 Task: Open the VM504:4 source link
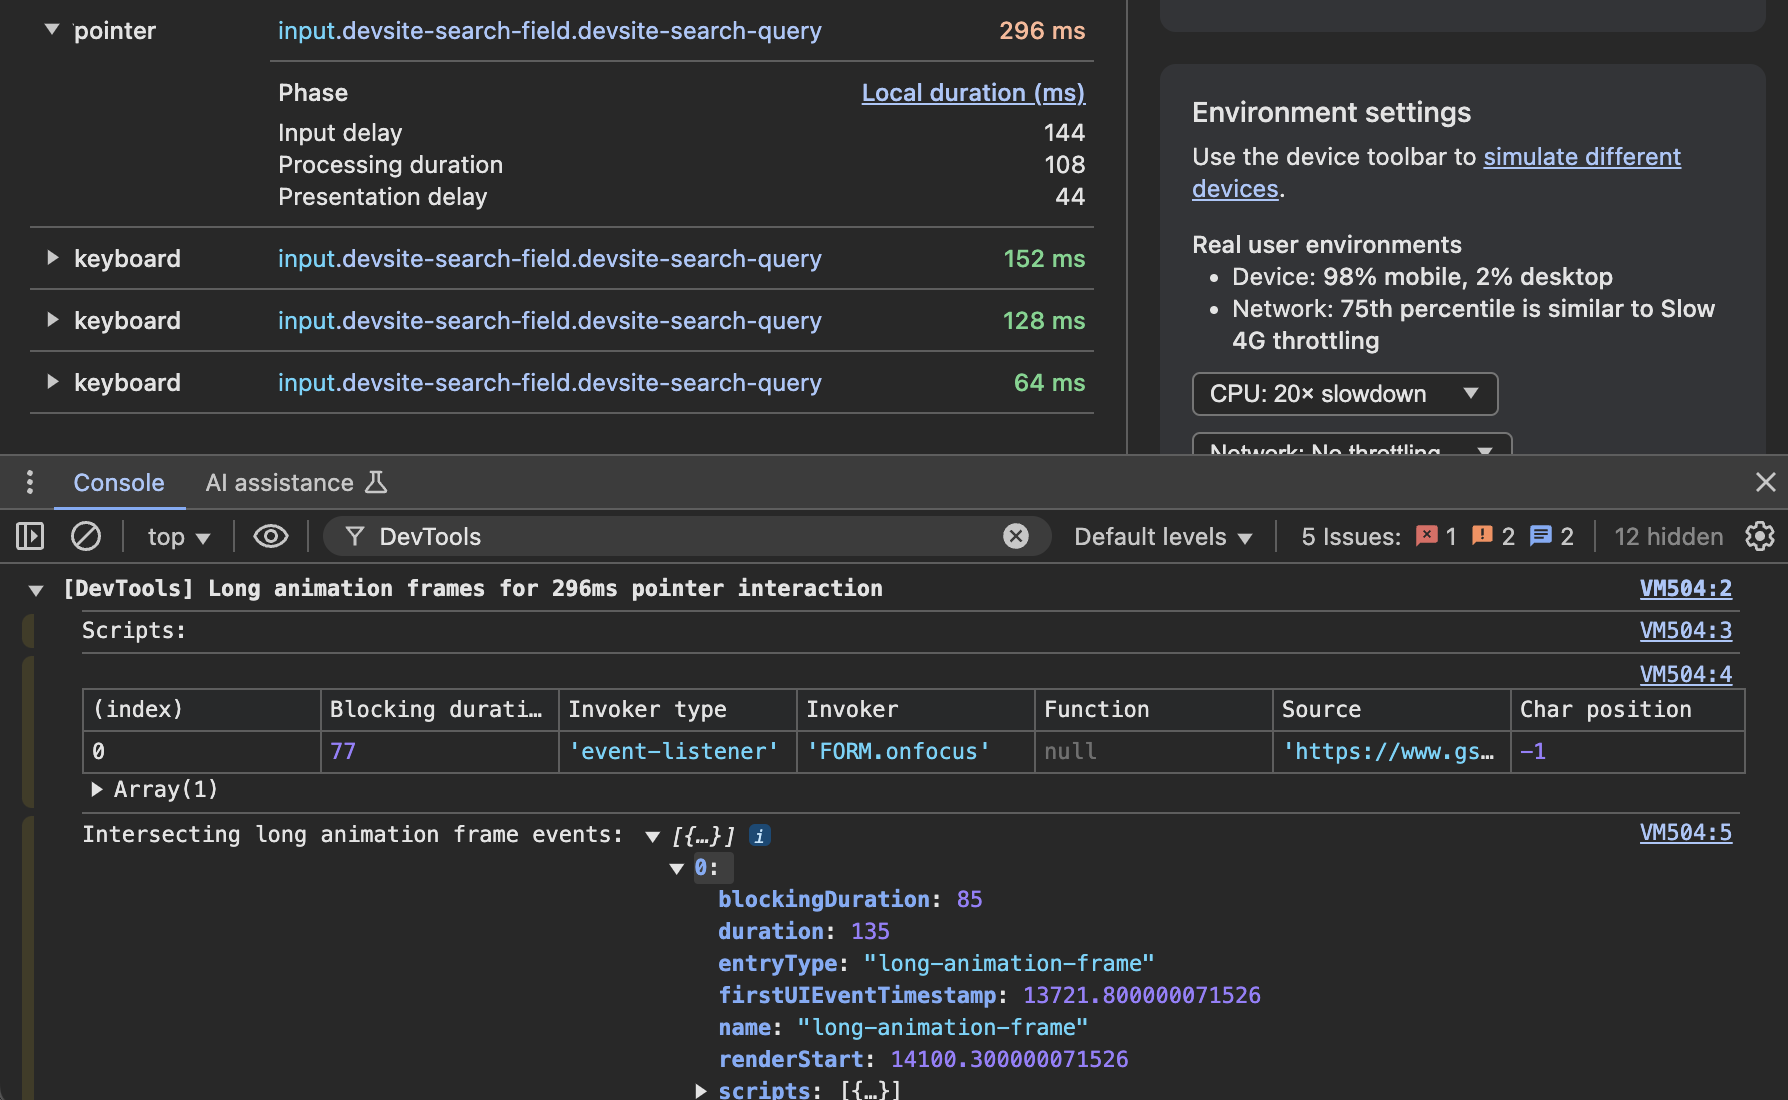tap(1686, 674)
